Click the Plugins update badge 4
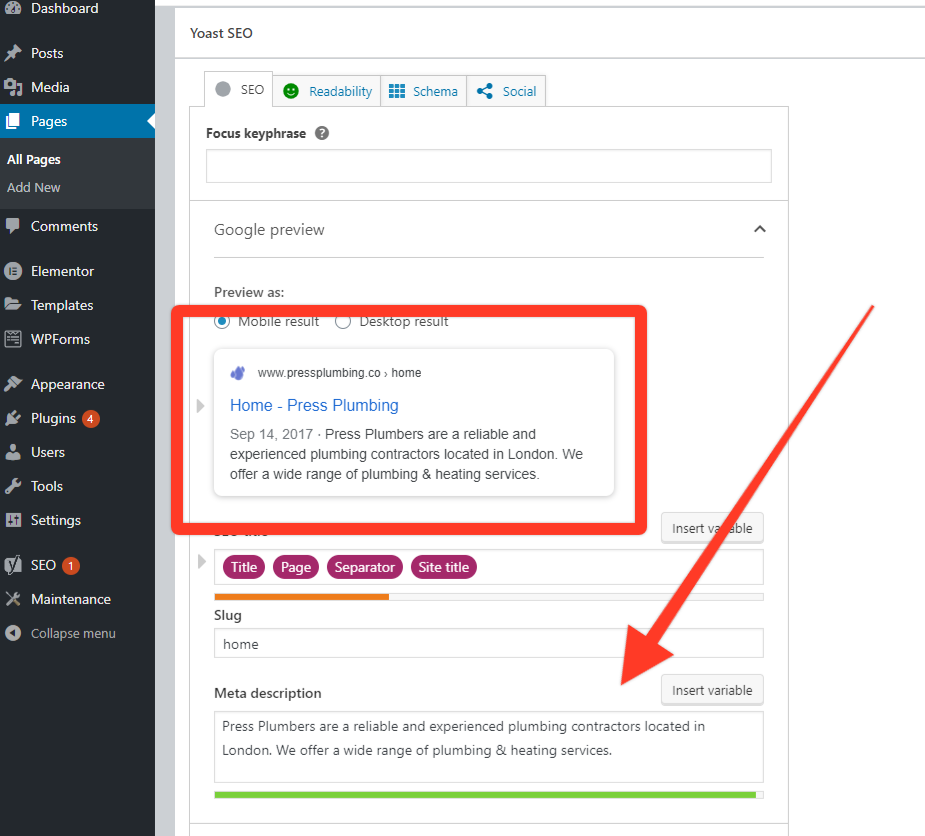This screenshot has width=925, height=836. tap(90, 419)
